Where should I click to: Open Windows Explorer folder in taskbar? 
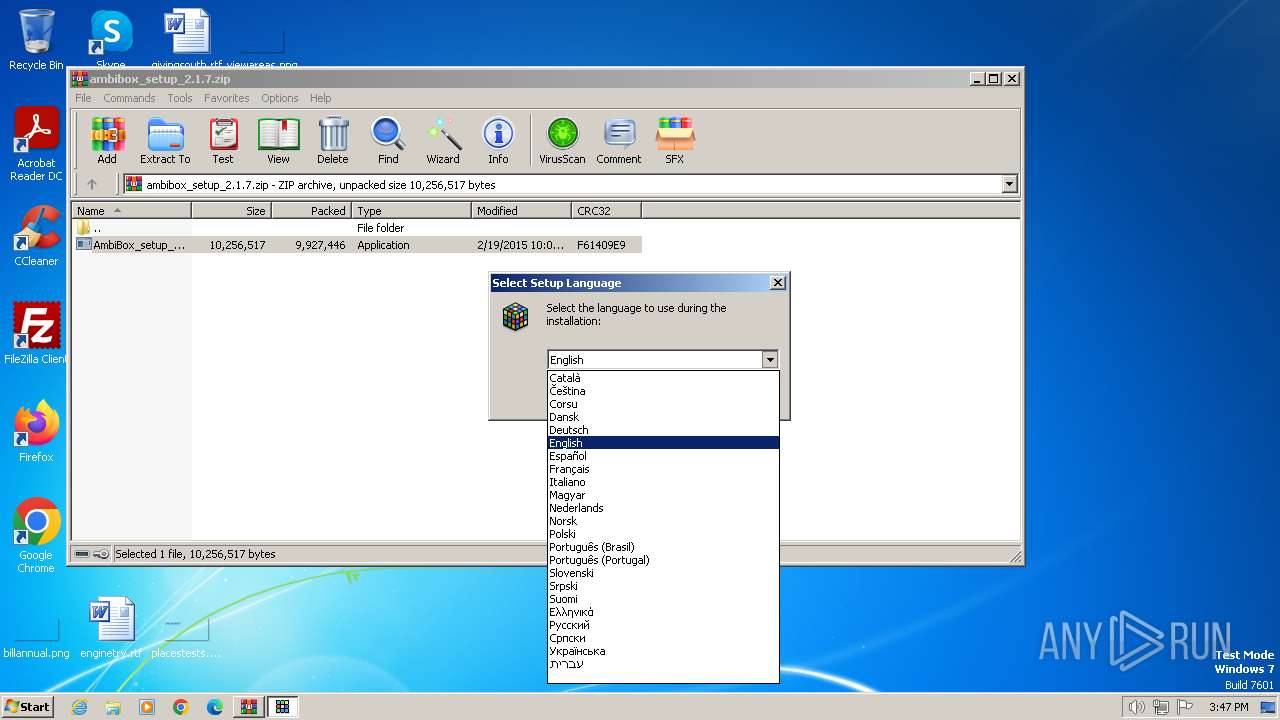[113, 707]
